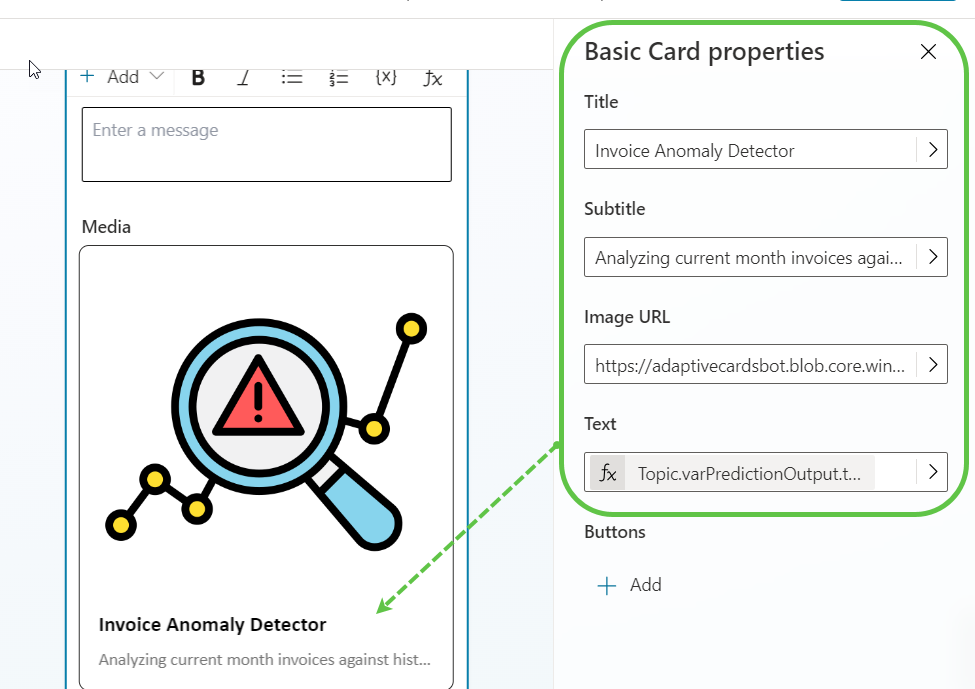Click the Title field showing Invoice Anomaly Detector

[x=750, y=149]
